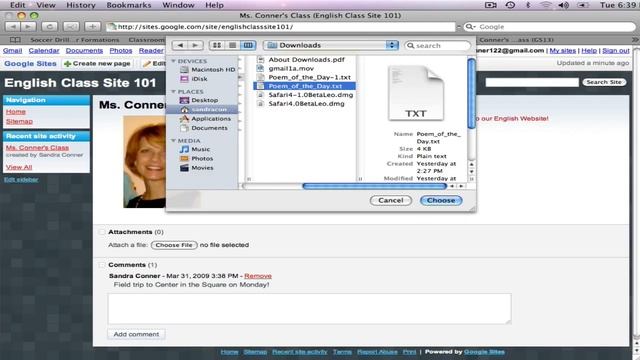Select the sandracon home folder

pyautogui.click(x=203, y=109)
